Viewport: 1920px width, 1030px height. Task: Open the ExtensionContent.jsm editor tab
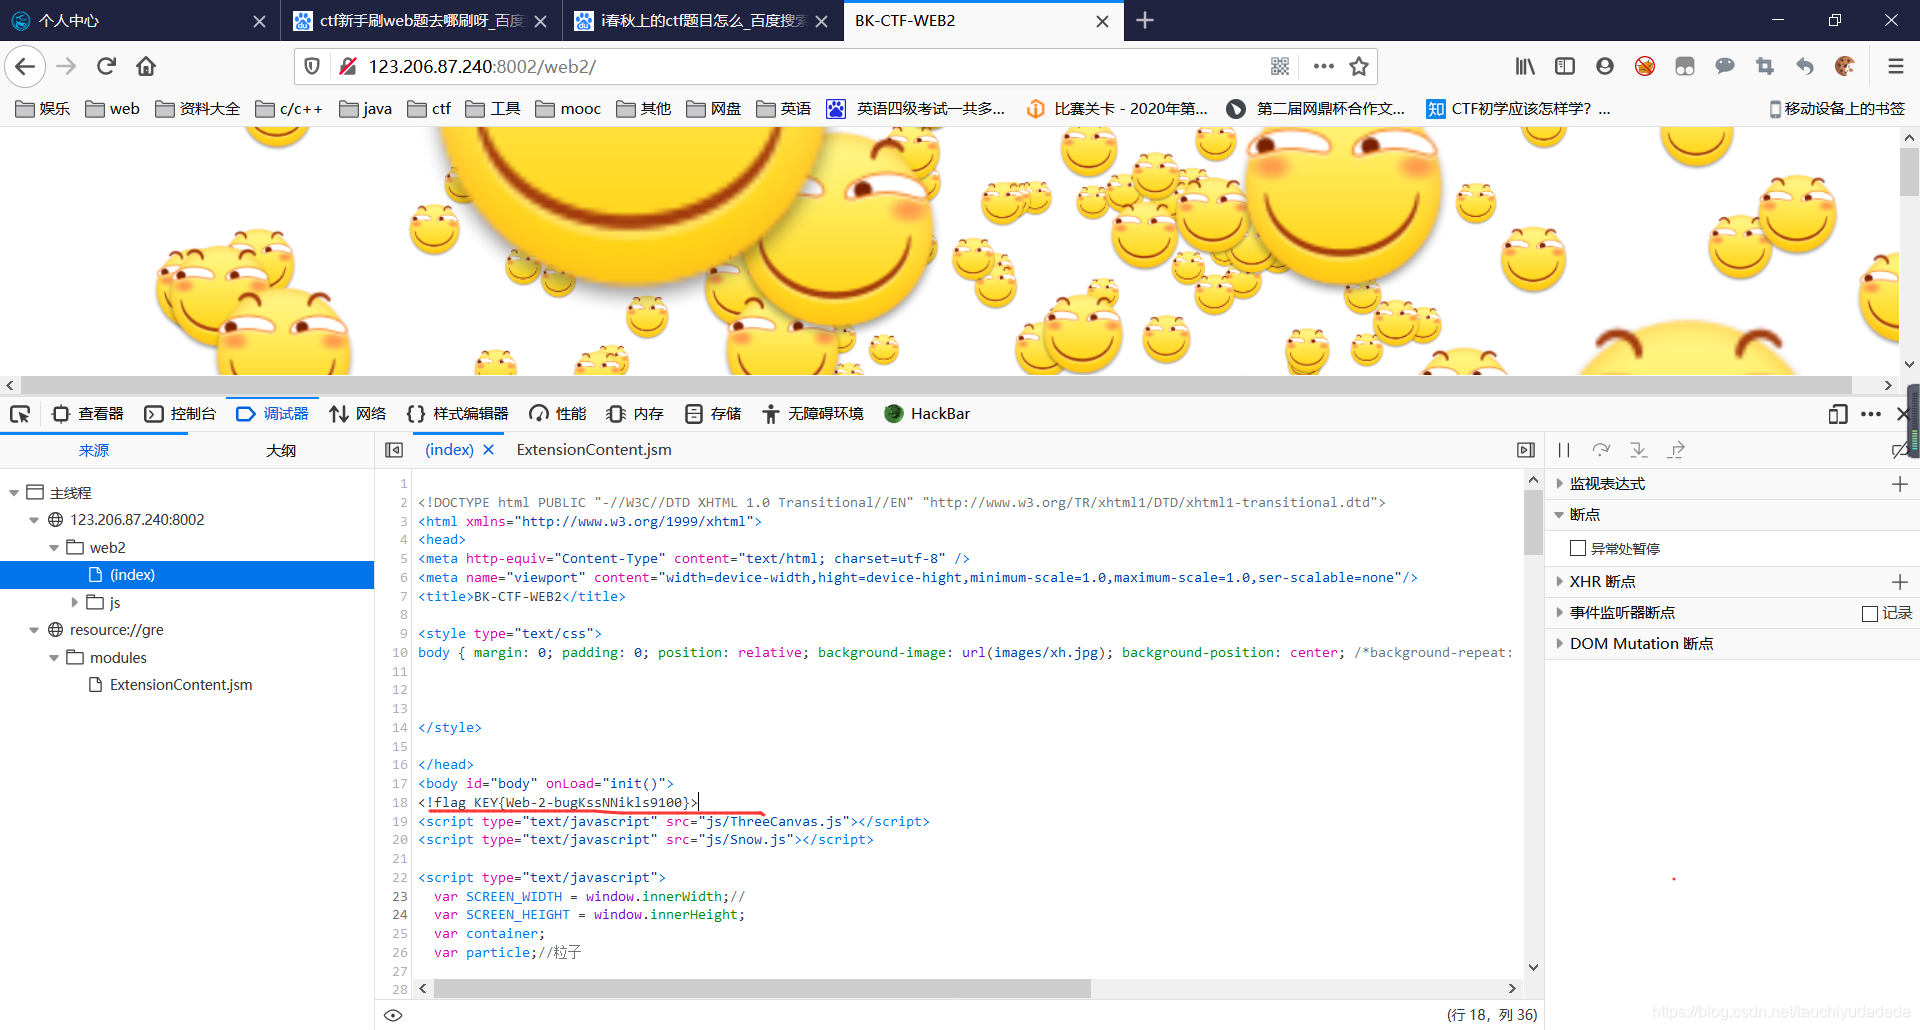[x=594, y=450]
